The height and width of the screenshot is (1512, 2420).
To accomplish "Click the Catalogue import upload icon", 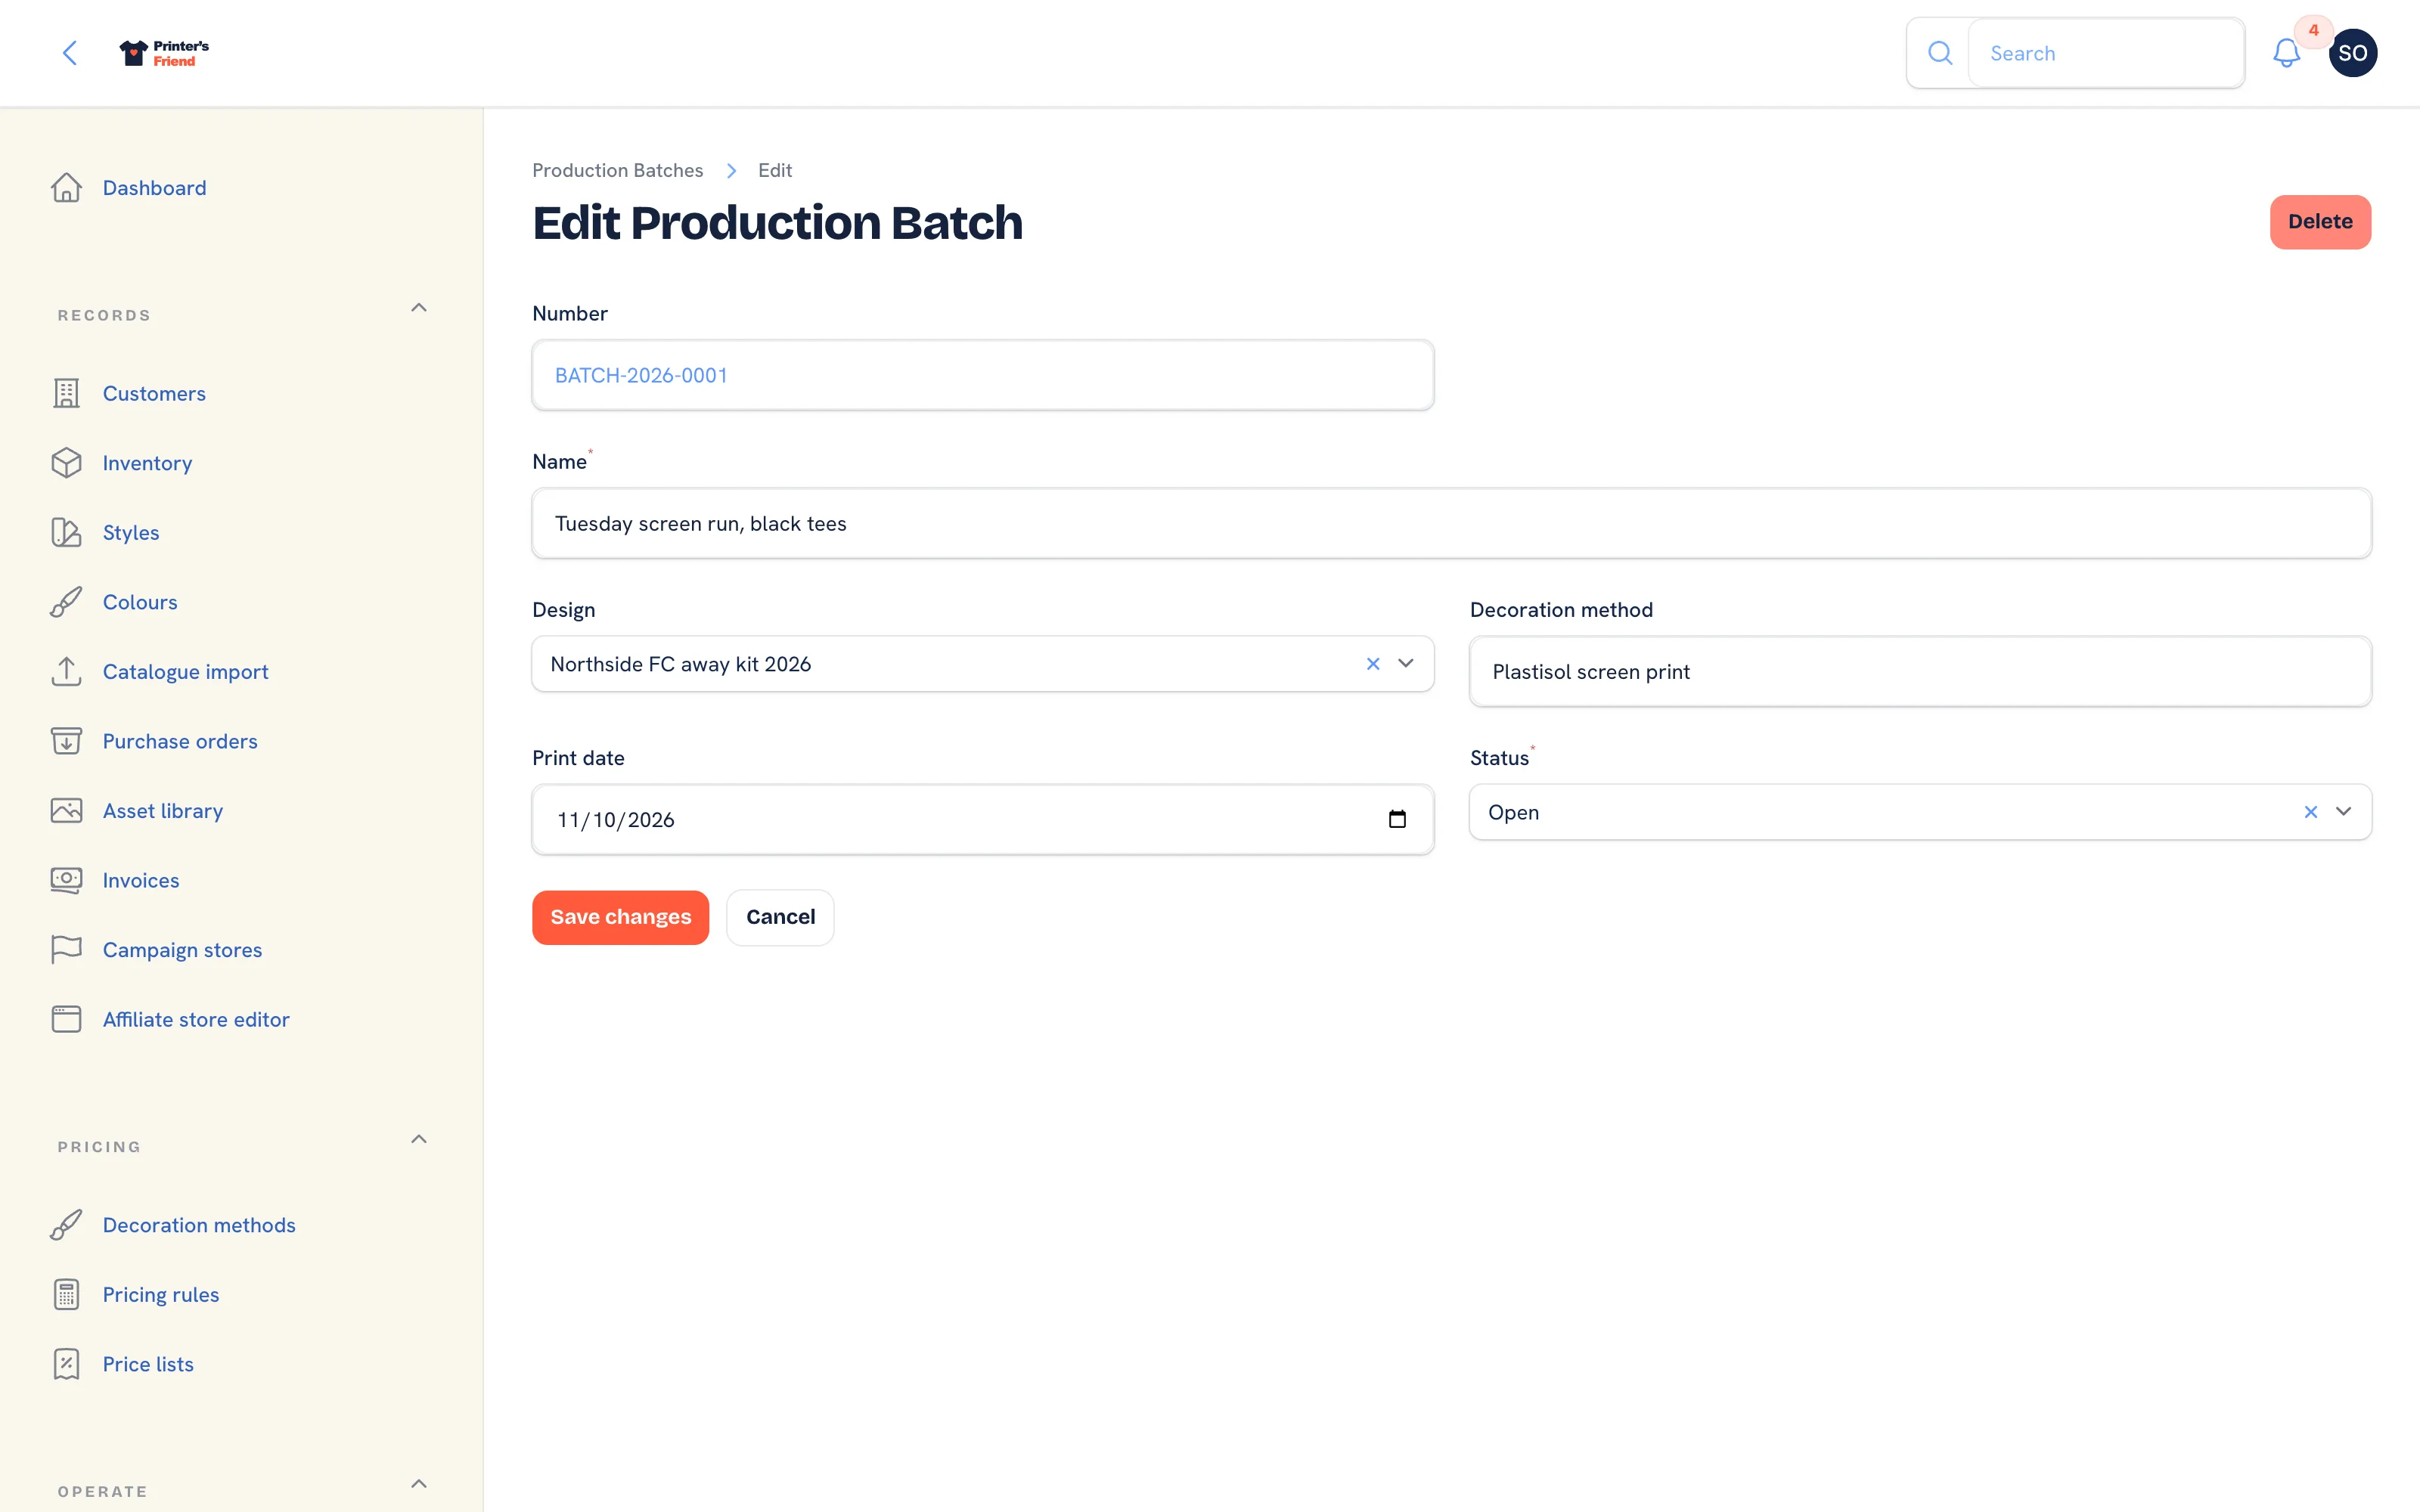I will click(67, 671).
